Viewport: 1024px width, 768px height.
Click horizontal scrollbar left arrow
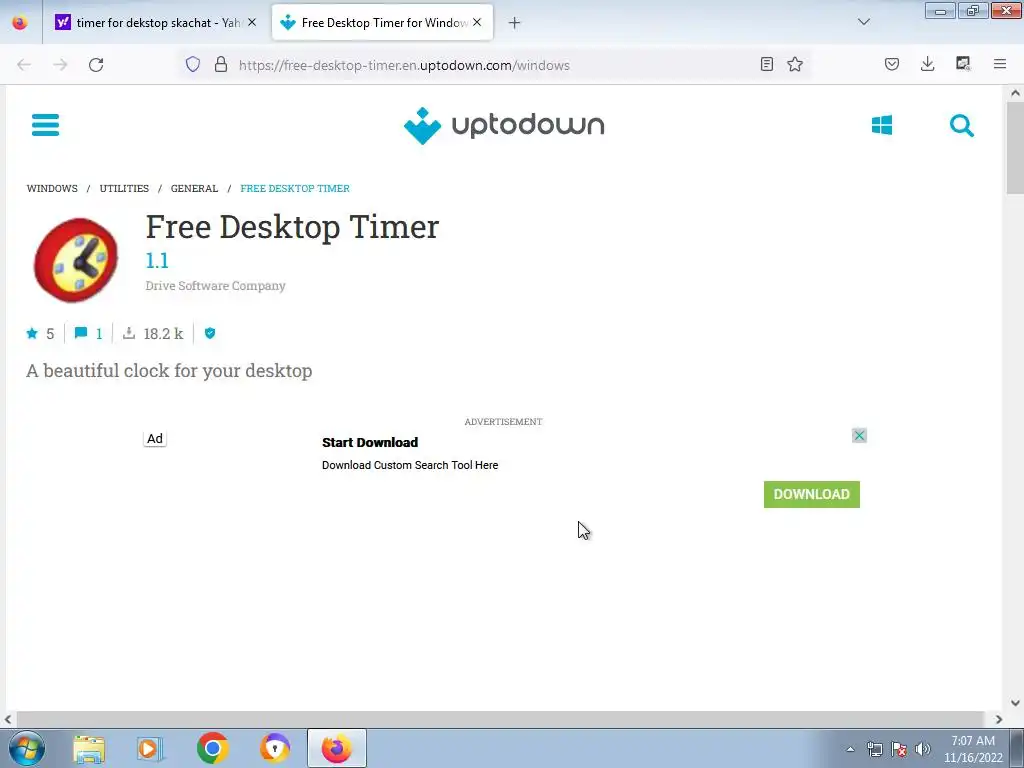click(8, 720)
